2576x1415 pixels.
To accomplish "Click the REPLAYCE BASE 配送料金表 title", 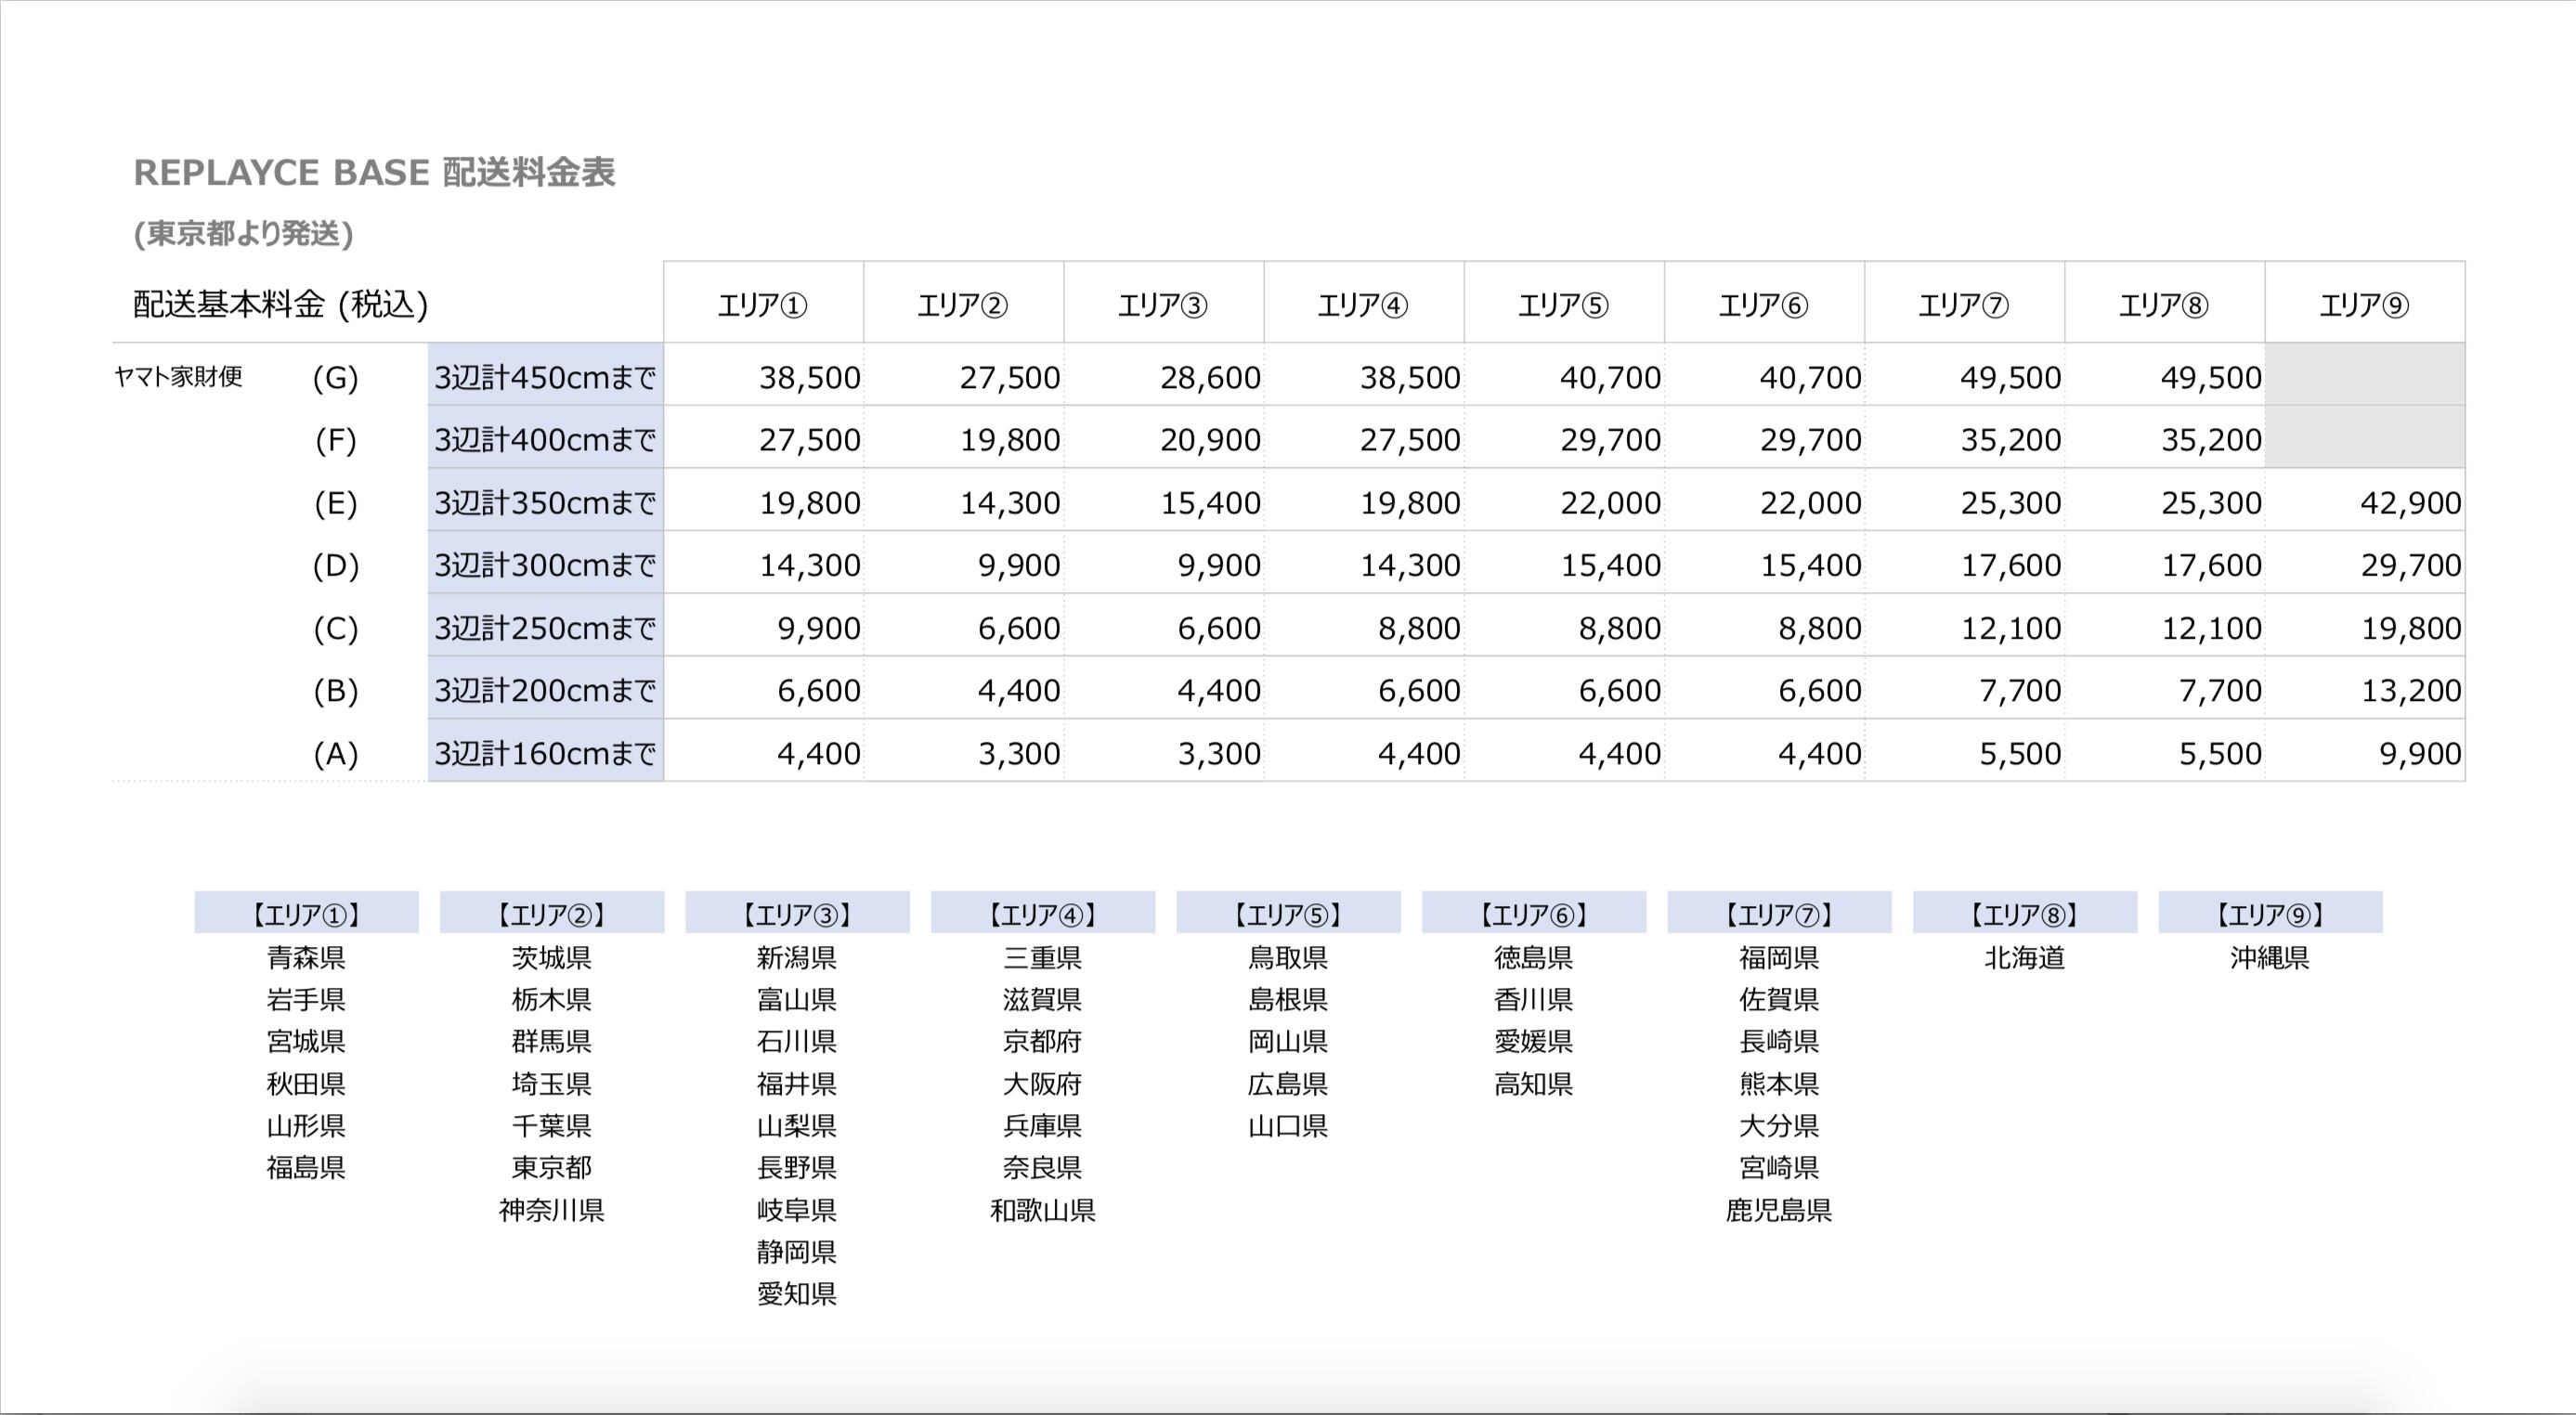I will pos(374,172).
